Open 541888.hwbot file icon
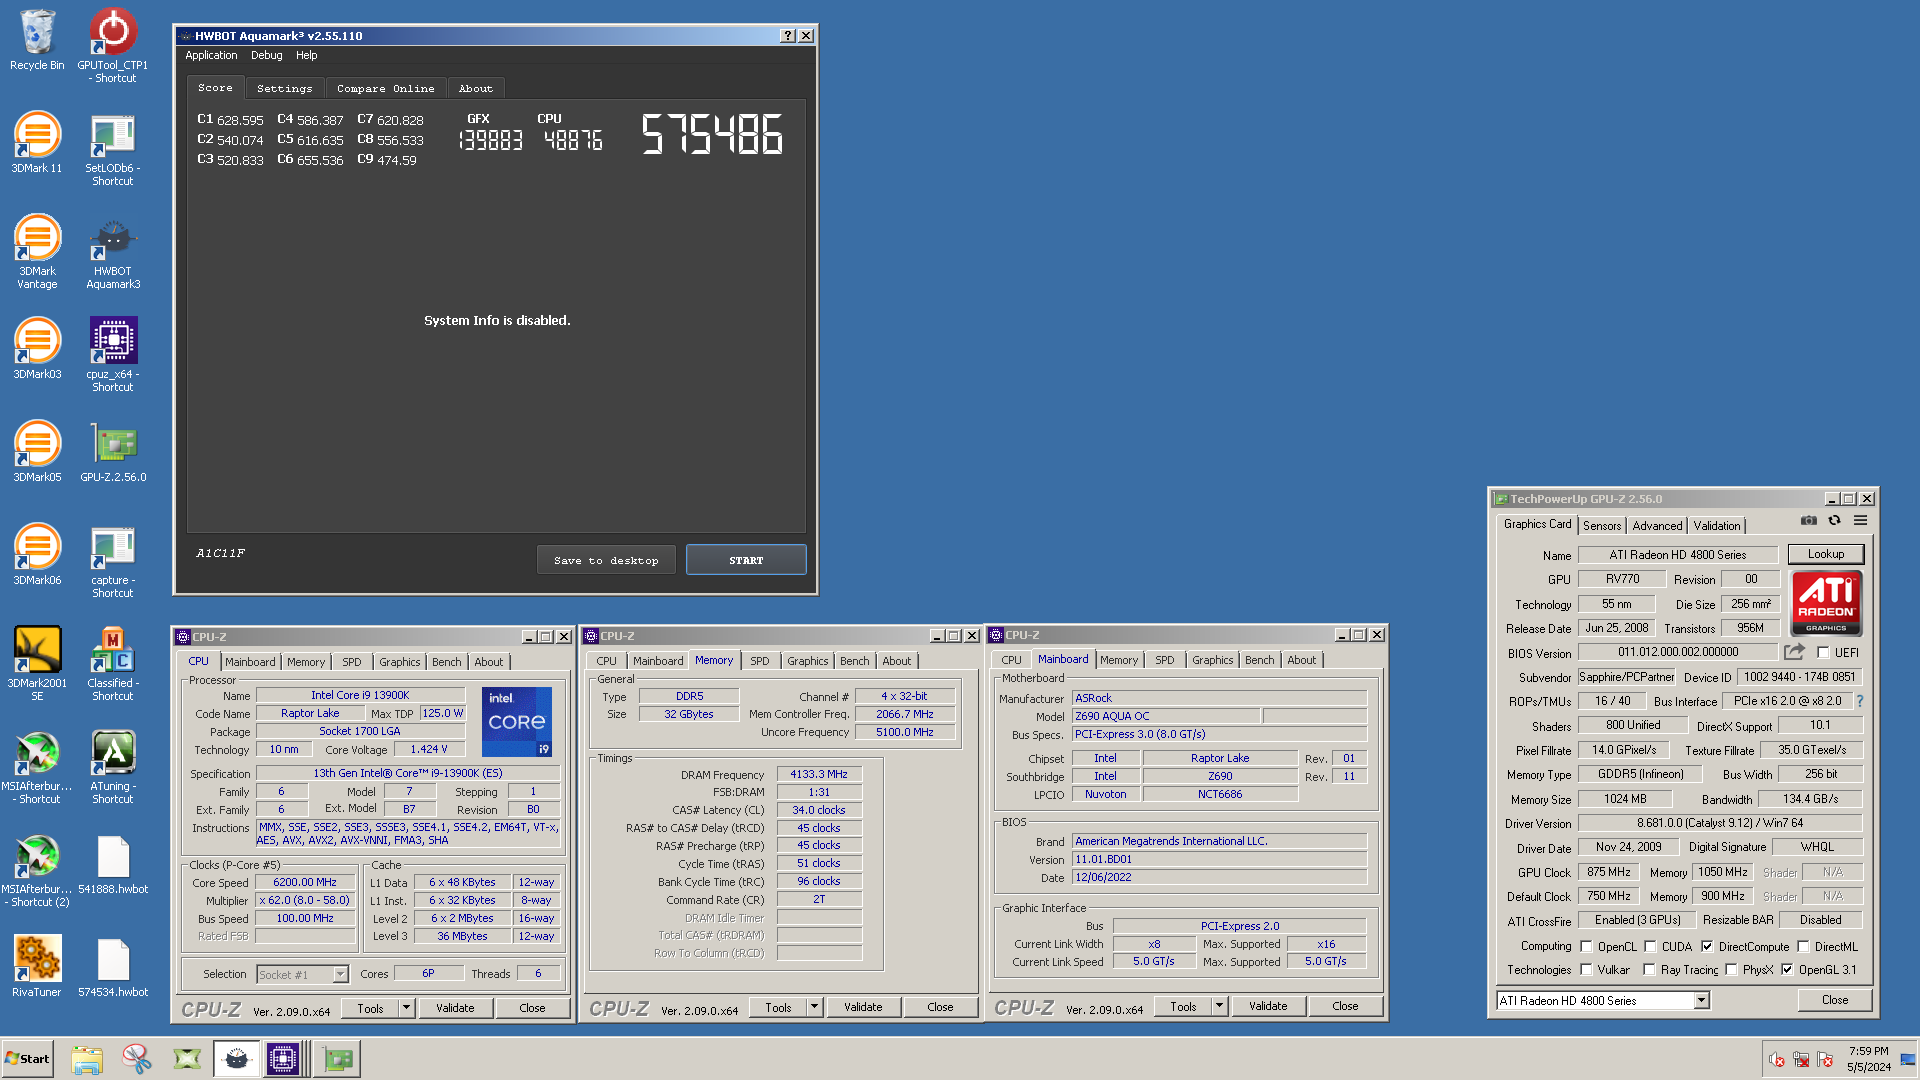 pos(113,864)
